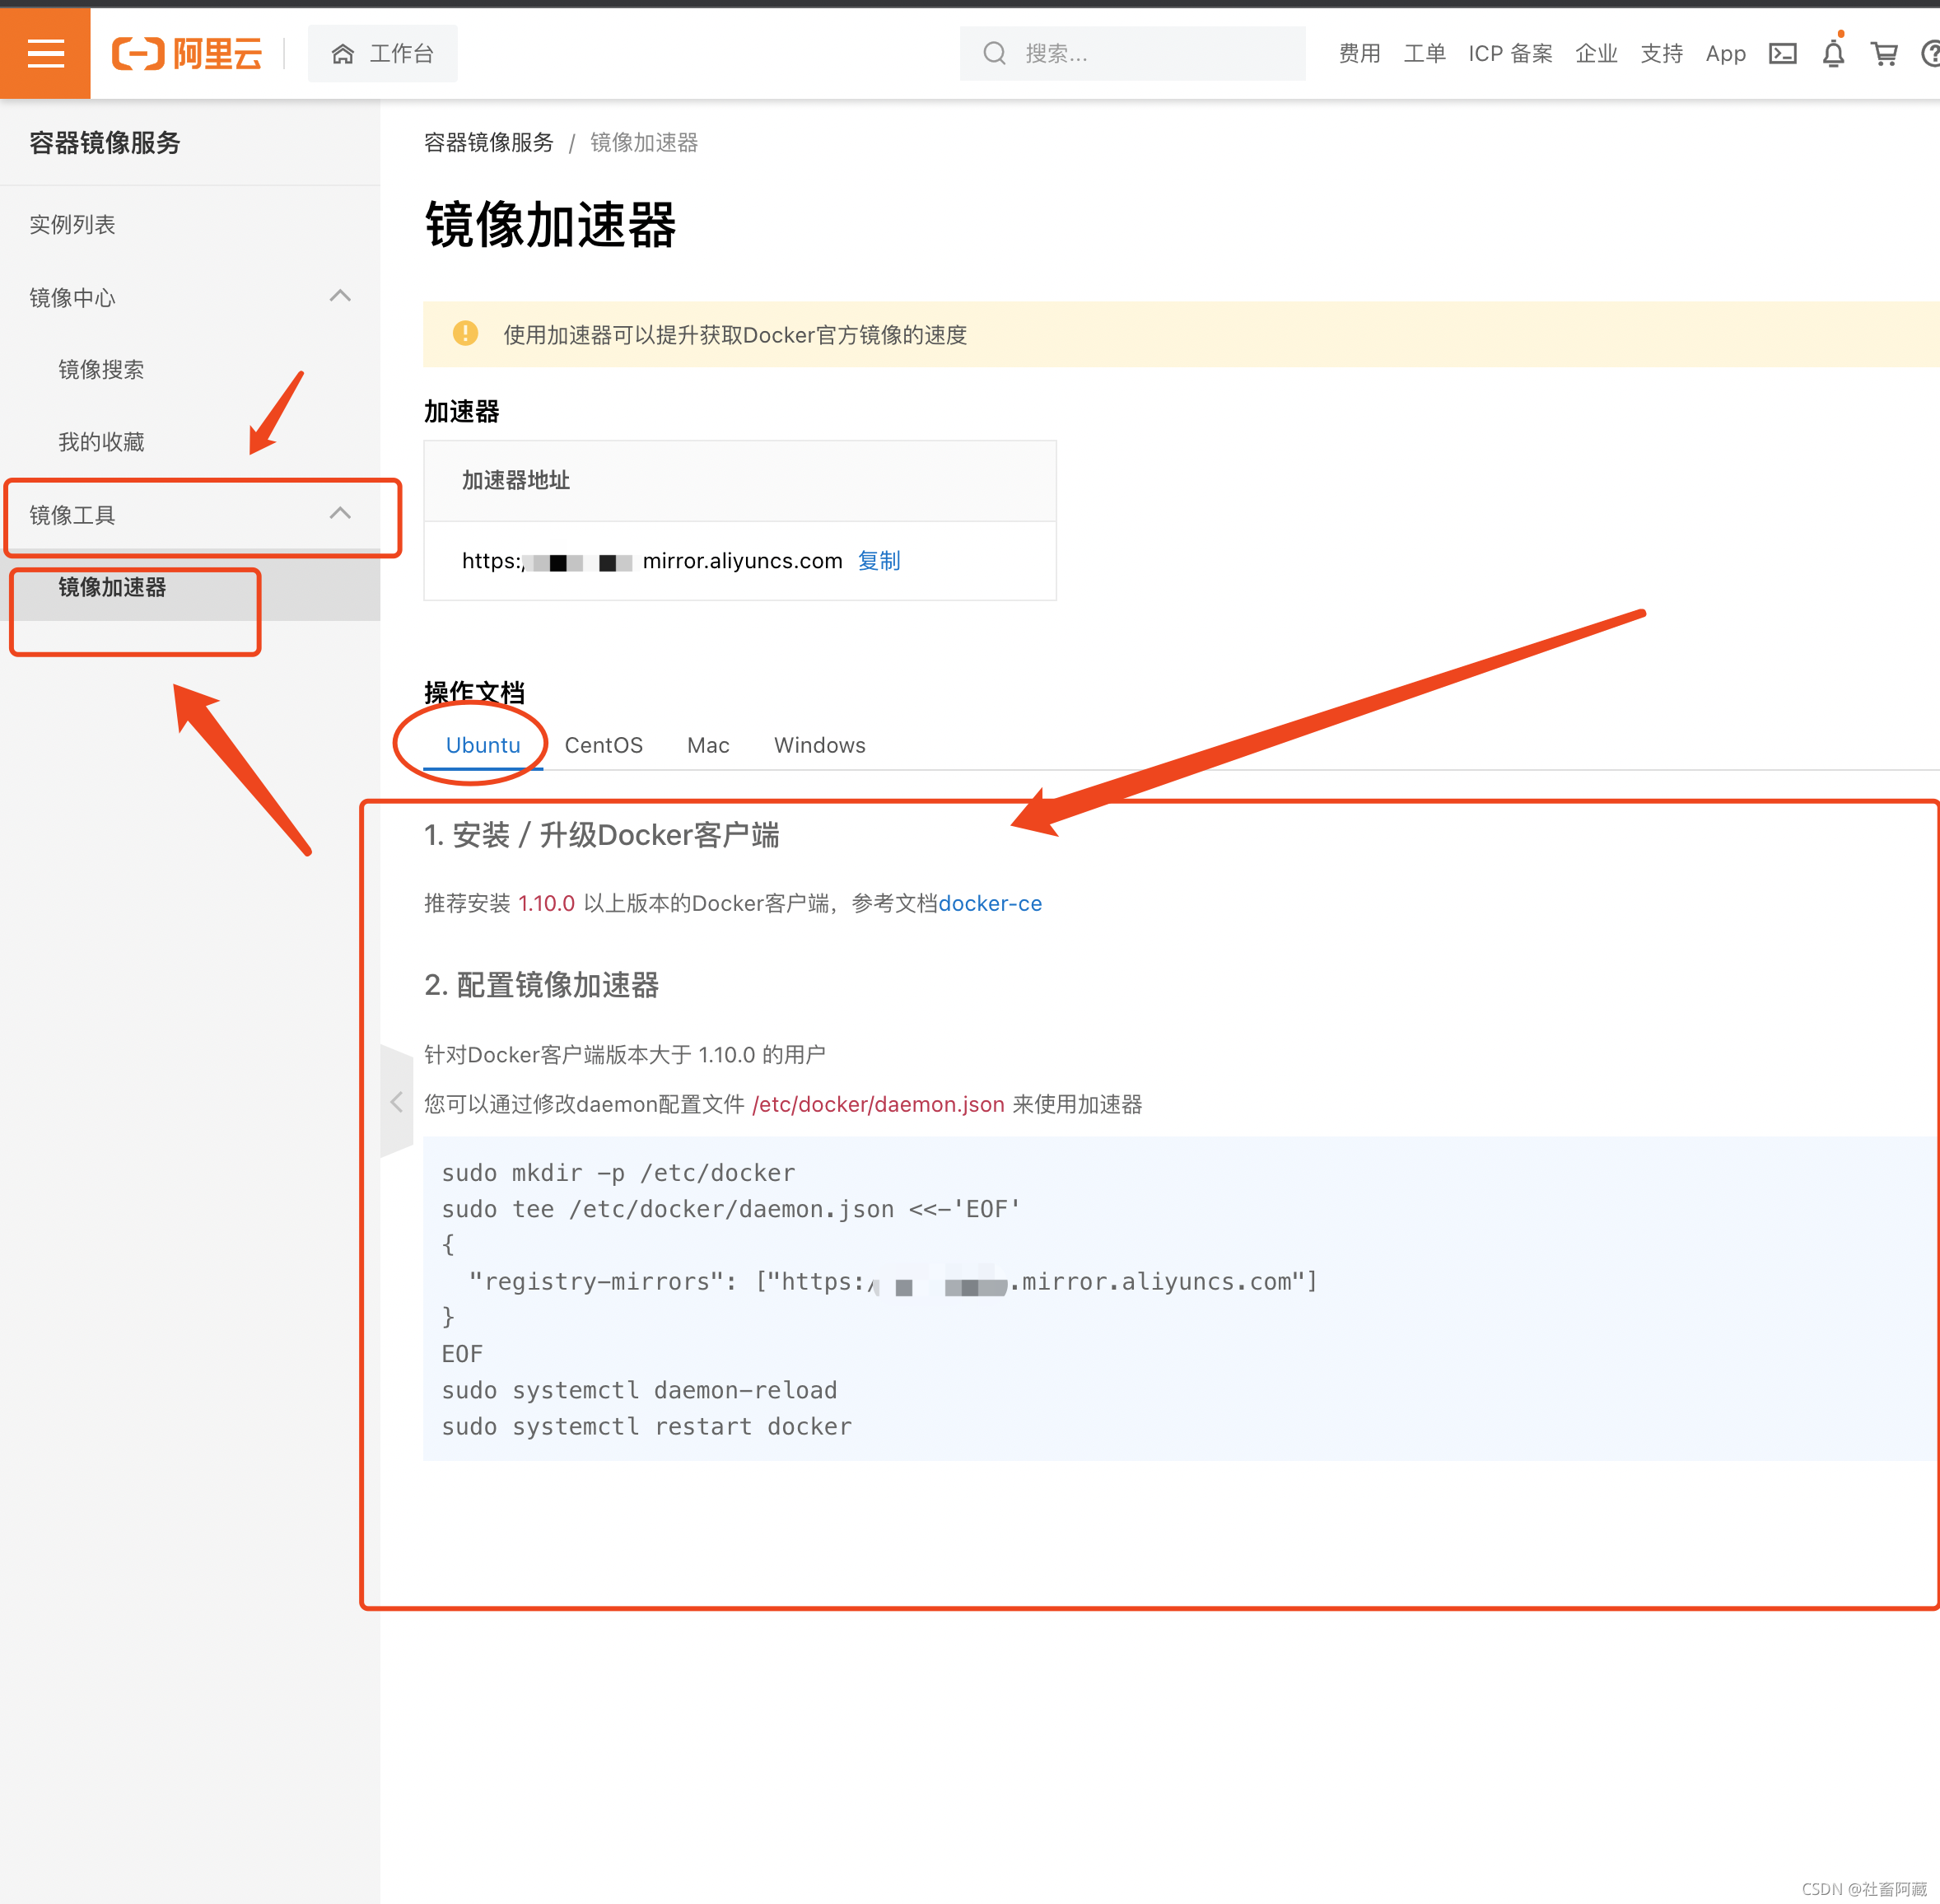The image size is (1940, 1904).
Task: Launch the Cloud Shell terminal icon
Action: pyautogui.click(x=1783, y=54)
